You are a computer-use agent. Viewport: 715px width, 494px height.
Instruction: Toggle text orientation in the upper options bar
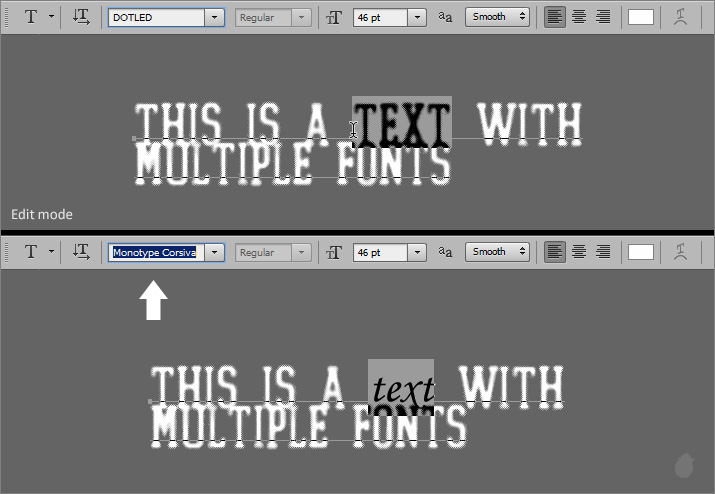[x=82, y=17]
